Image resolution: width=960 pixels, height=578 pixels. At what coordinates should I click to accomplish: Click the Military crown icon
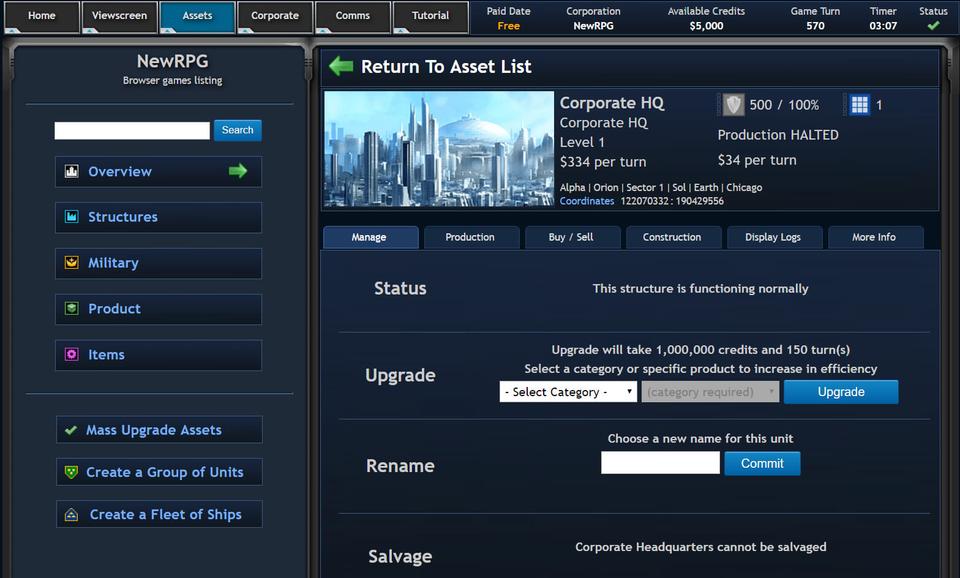[72, 263]
